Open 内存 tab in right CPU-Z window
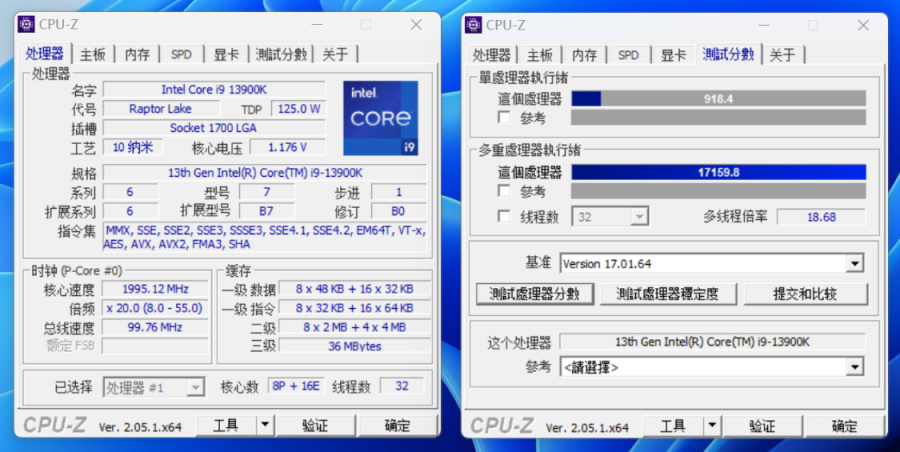 click(x=584, y=55)
